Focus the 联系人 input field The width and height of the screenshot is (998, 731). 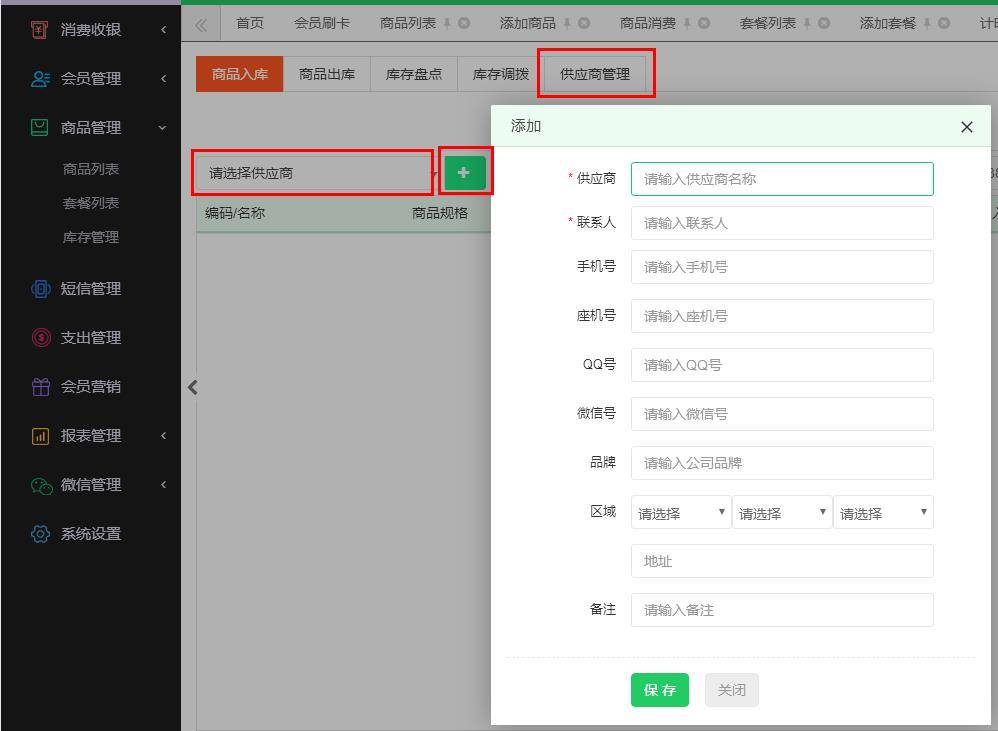pos(782,223)
